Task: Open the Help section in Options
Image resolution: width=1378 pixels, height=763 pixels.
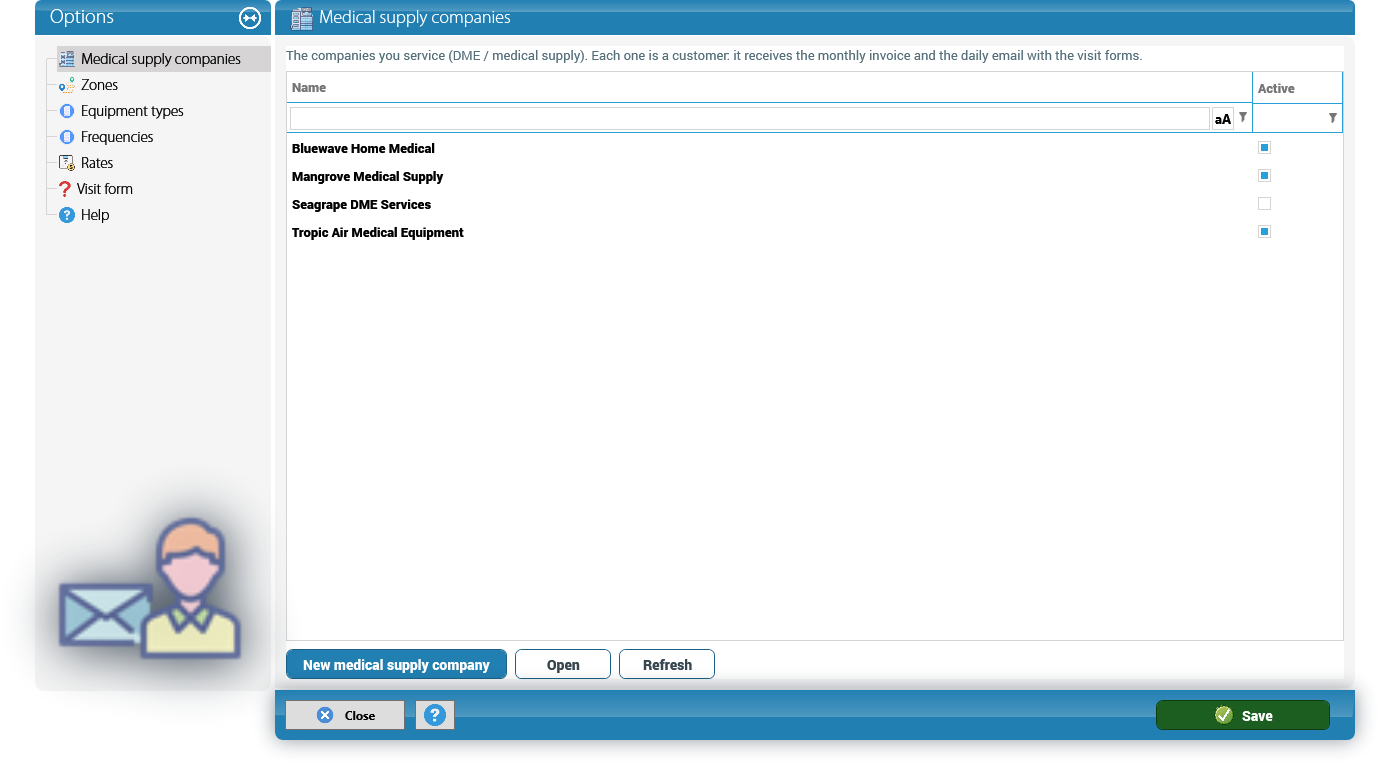Action: (x=95, y=215)
